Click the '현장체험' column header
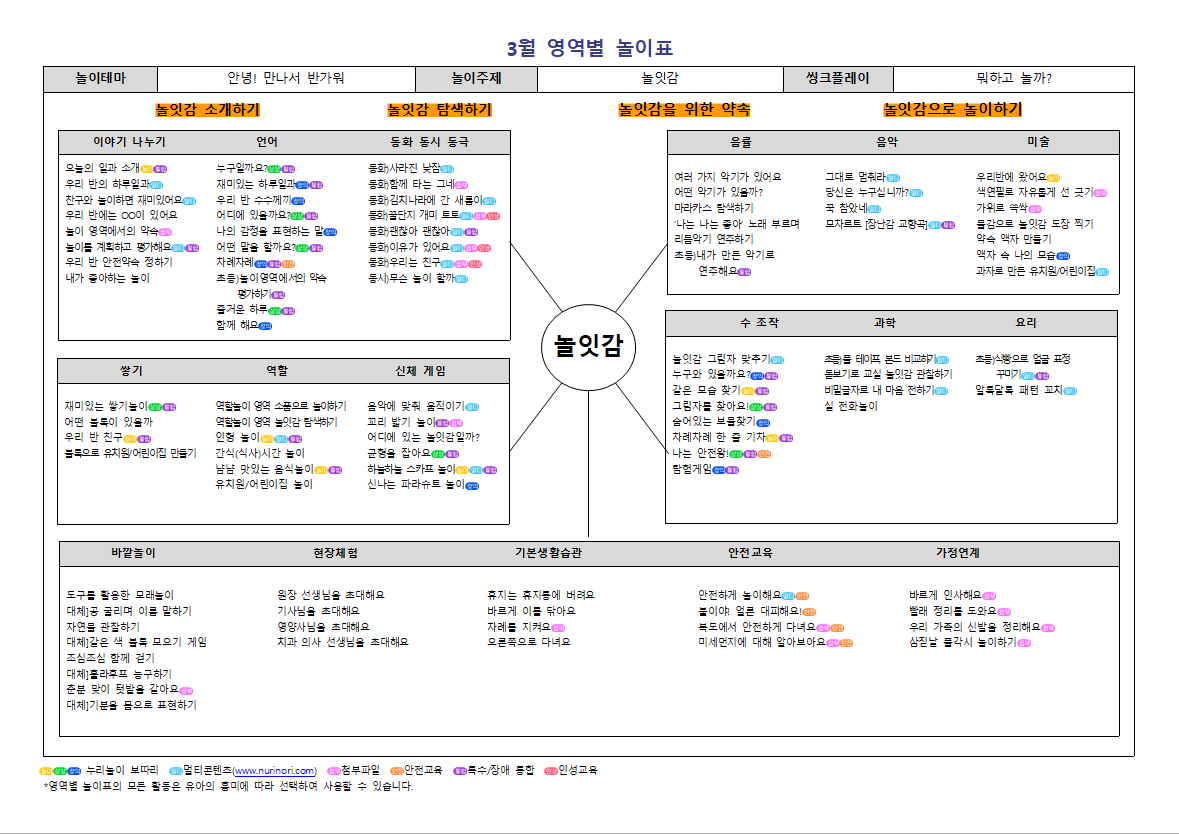 pos(335,553)
